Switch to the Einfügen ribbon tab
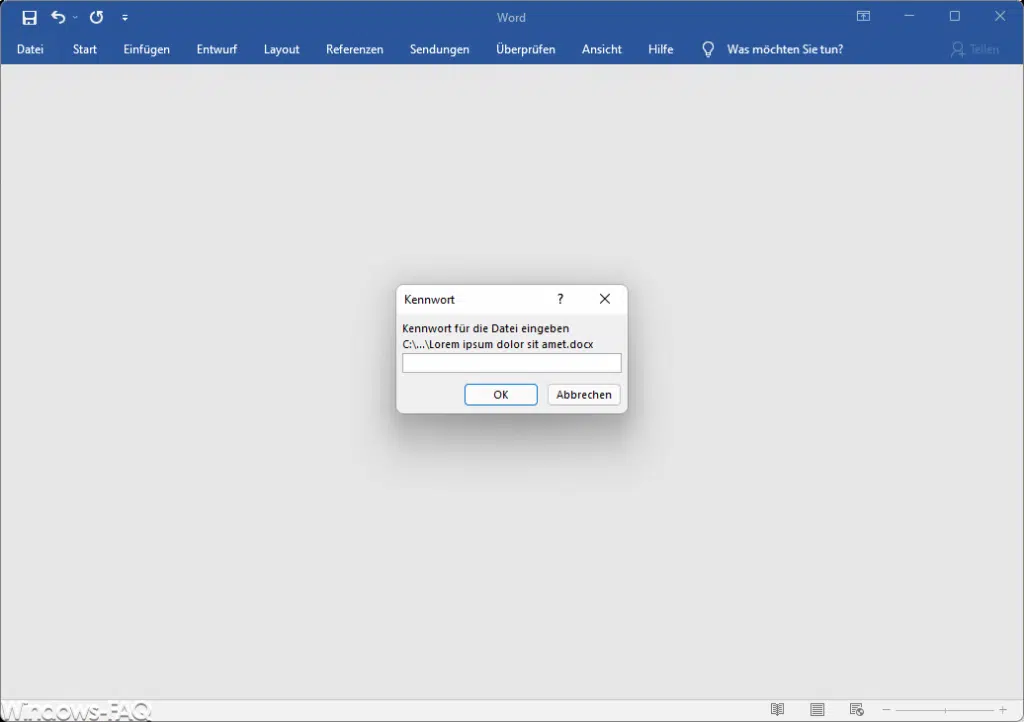The height and width of the screenshot is (722, 1024). 146,49
